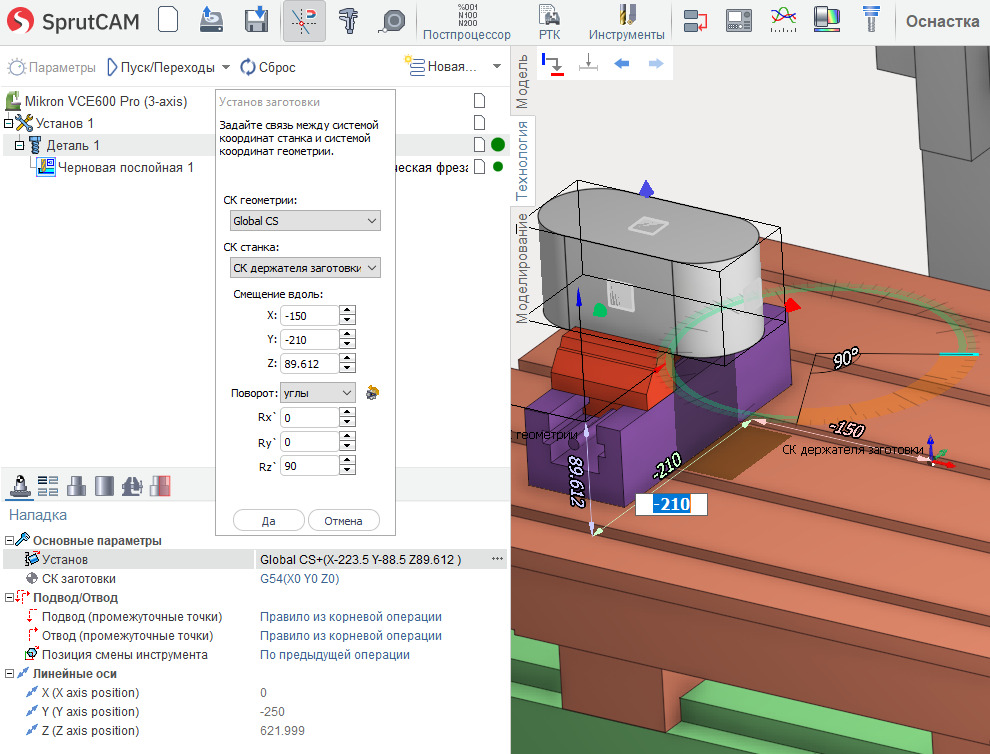Viewport: 990px width, 754px height.
Task: Open the Постпроцессор tool
Action: pyautogui.click(x=466, y=21)
